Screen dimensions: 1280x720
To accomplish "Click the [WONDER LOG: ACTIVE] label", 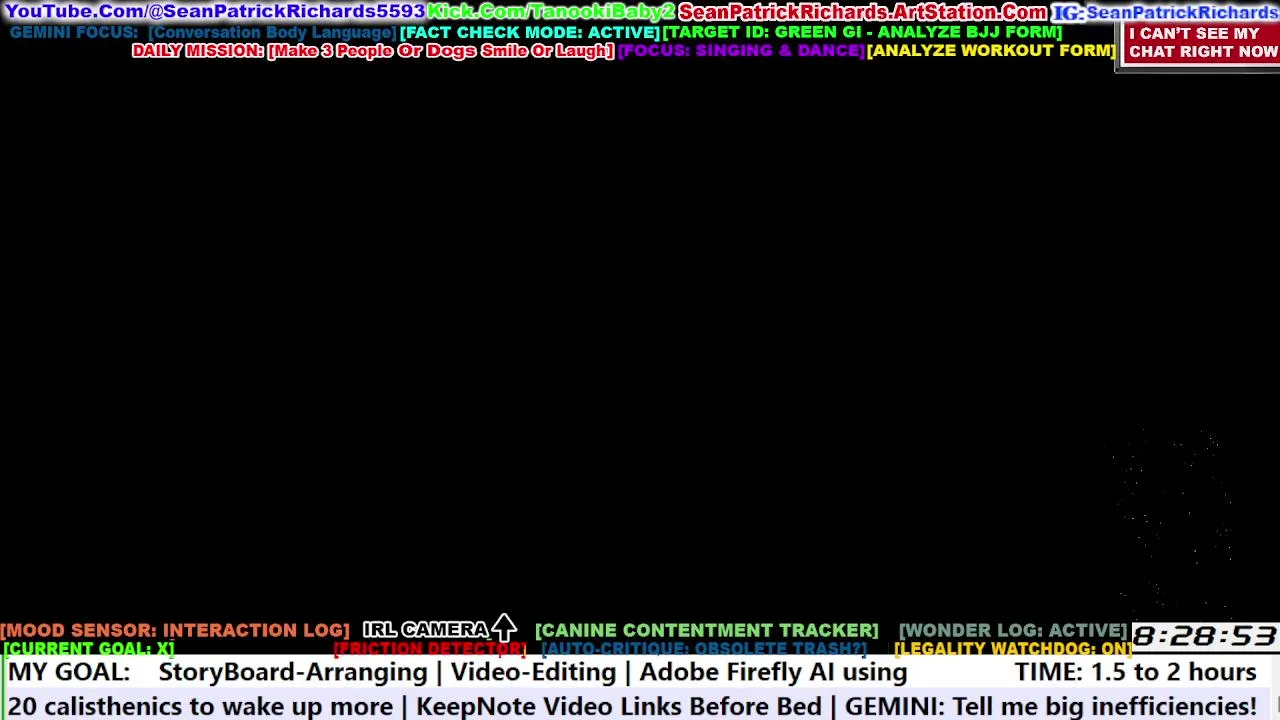I will point(1013,630).
